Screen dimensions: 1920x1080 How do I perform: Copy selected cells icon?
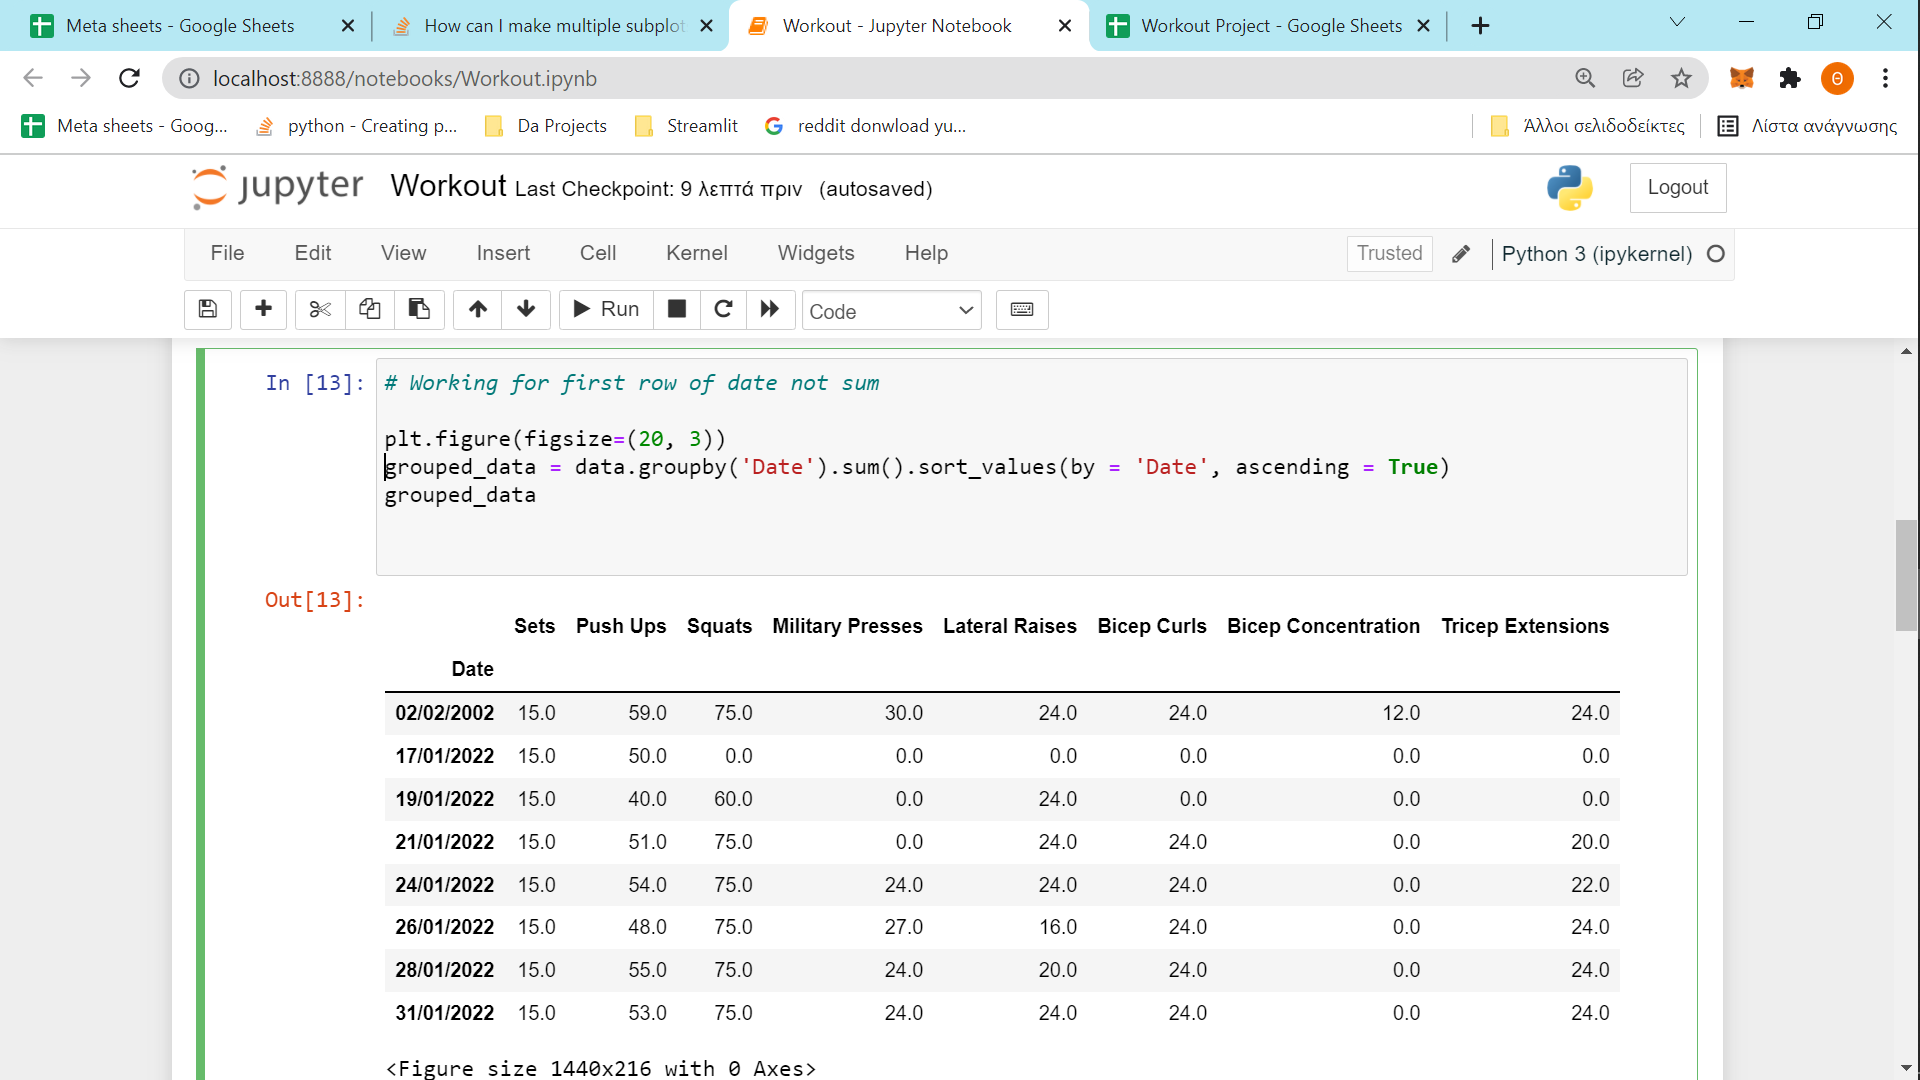pos(370,310)
